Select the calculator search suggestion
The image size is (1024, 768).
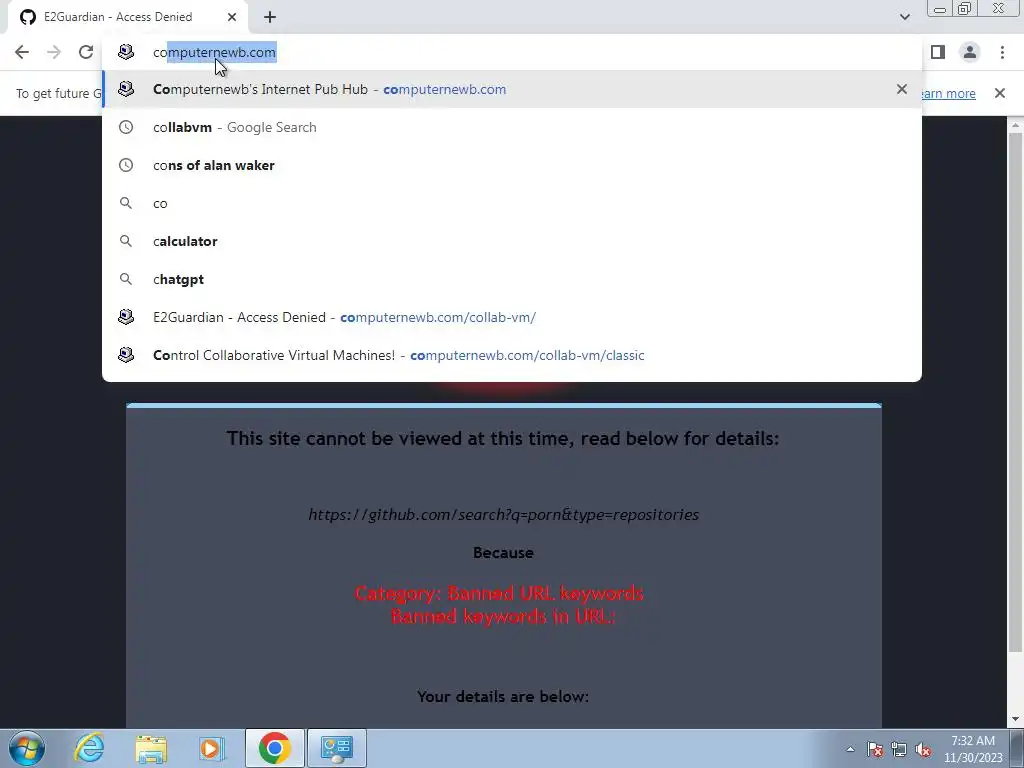coord(512,241)
